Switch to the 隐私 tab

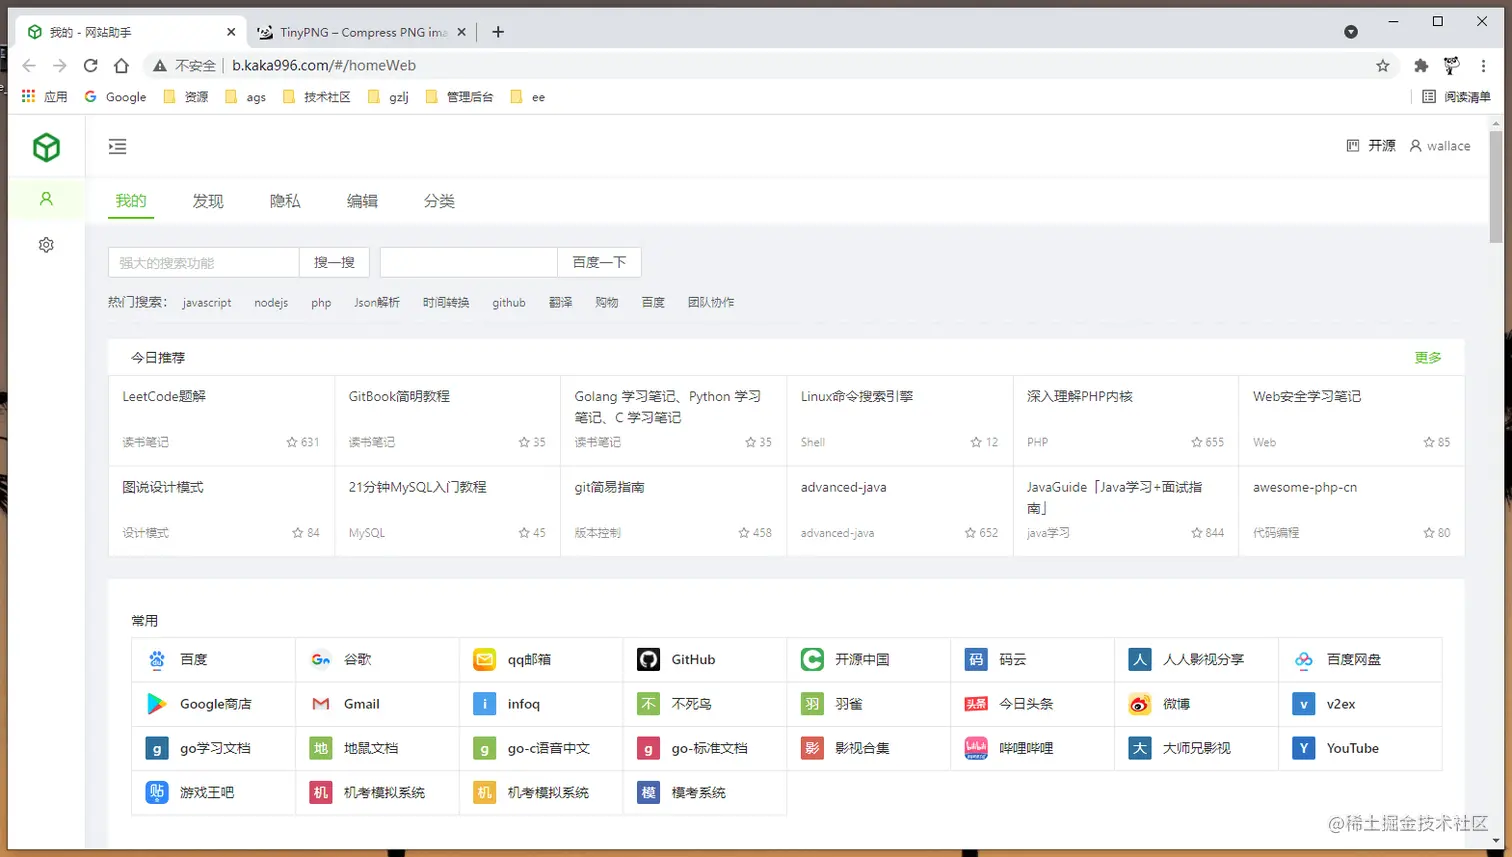click(x=285, y=201)
